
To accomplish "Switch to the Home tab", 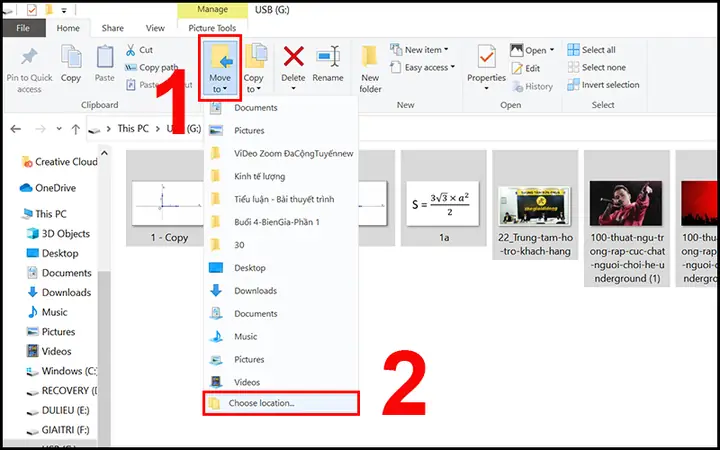I will [x=68, y=28].
